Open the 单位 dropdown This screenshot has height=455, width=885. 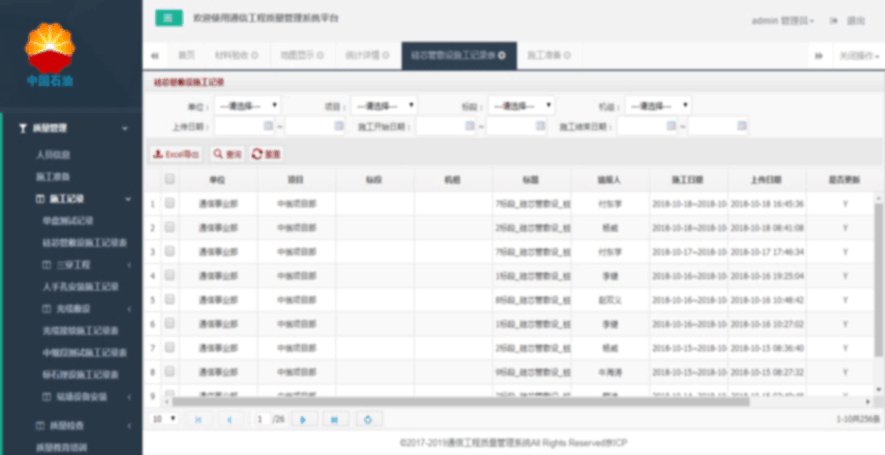point(247,106)
